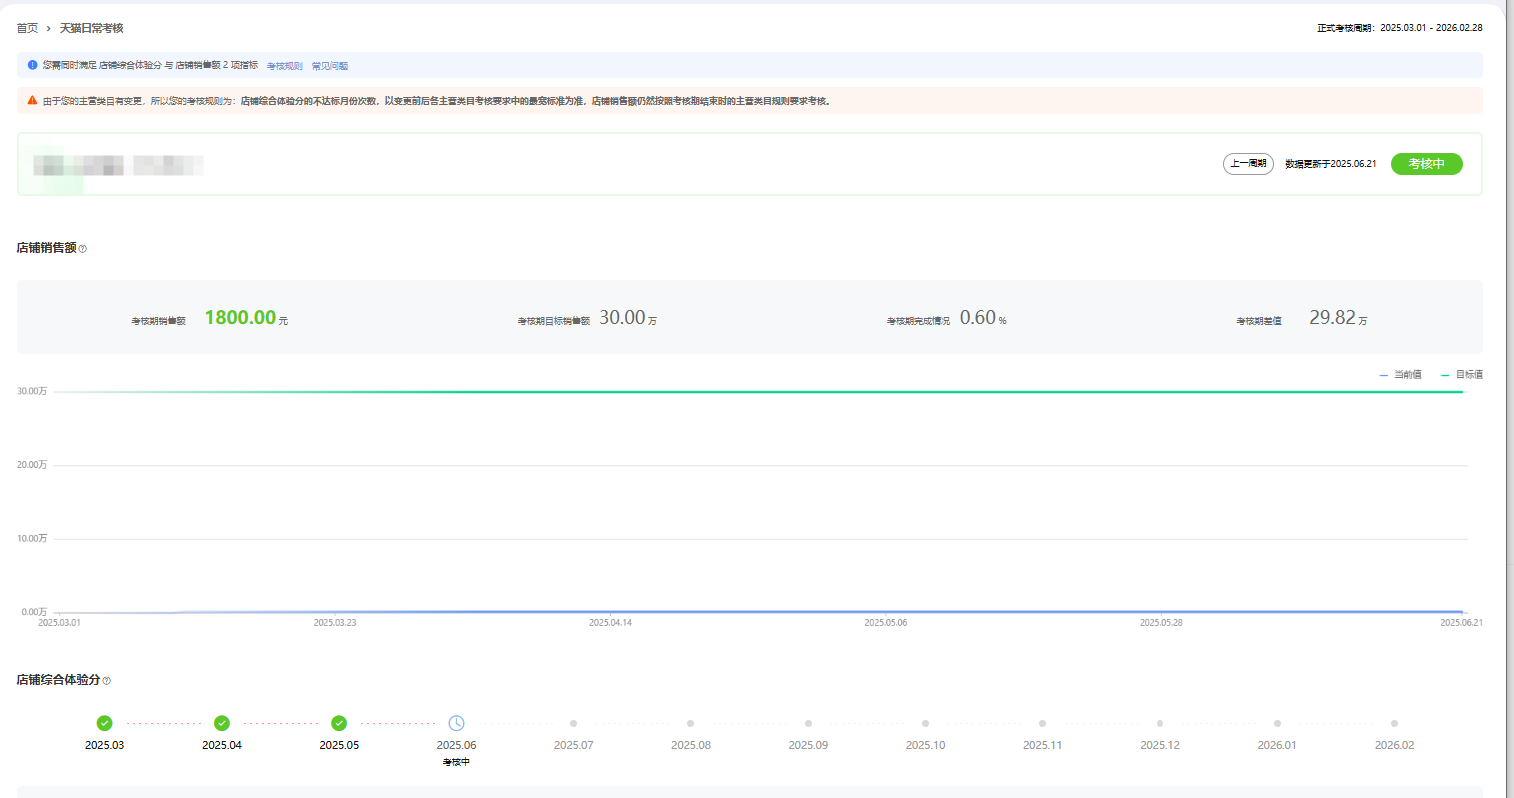Screen dimensions: 1514x798
Task: Select the 2025.12 timeline dot
Action: coord(1160,723)
